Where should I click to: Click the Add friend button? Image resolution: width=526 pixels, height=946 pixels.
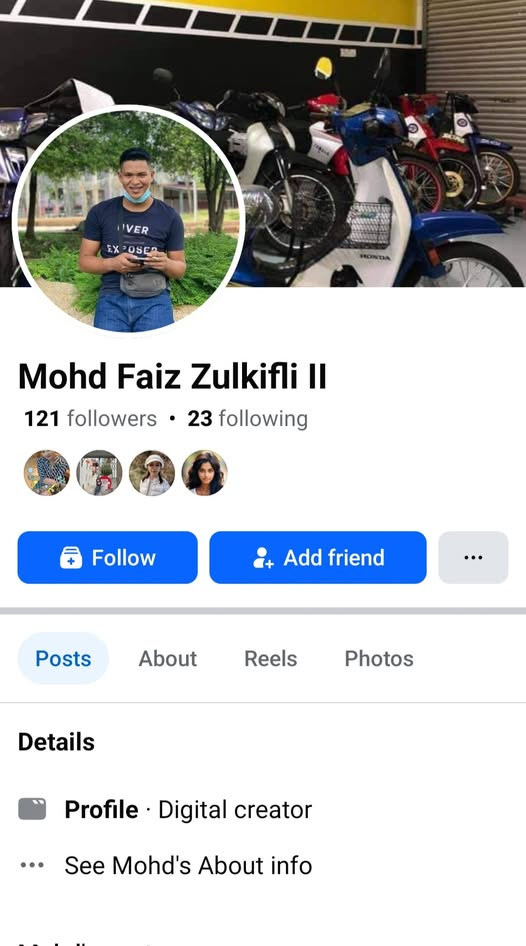pyautogui.click(x=318, y=557)
